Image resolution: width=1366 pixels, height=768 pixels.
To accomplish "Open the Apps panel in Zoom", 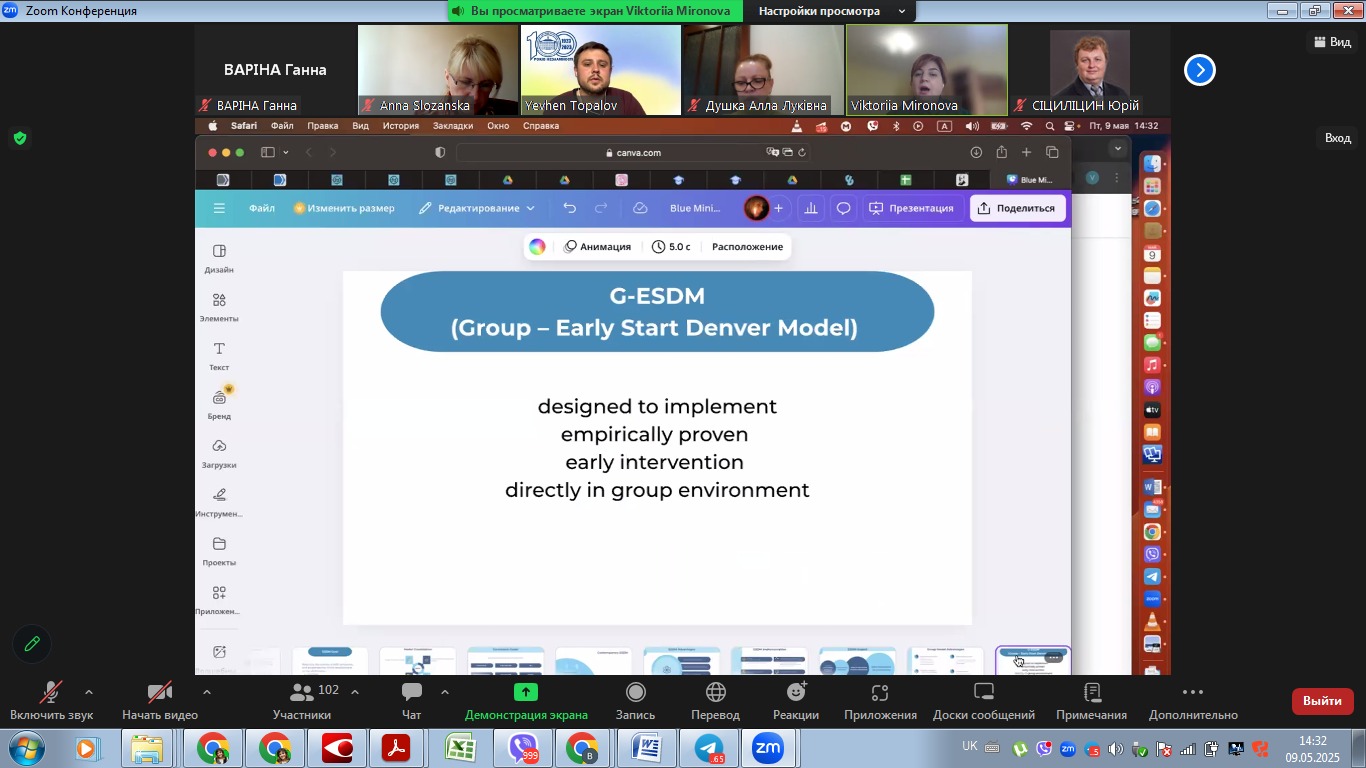I will coord(880,700).
